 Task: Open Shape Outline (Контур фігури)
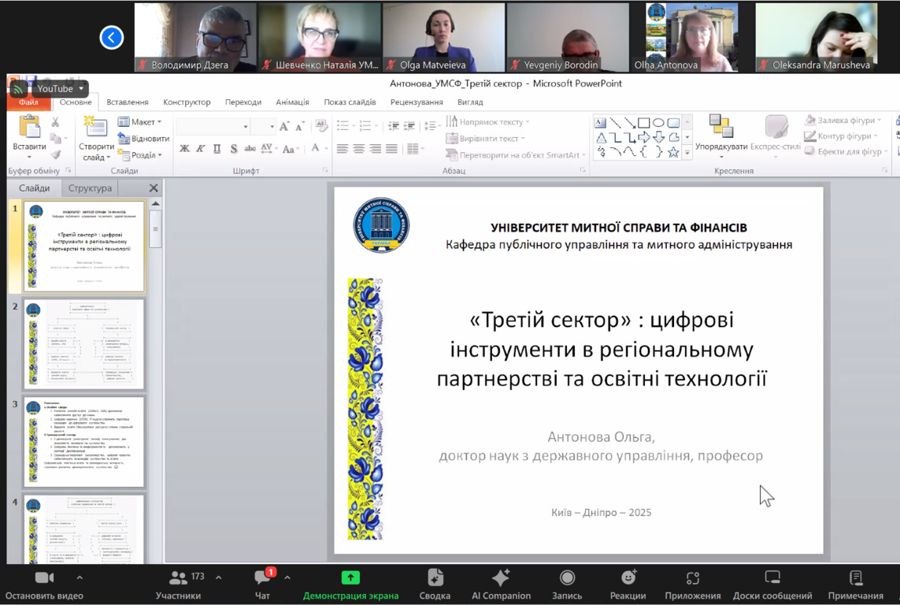(841, 136)
